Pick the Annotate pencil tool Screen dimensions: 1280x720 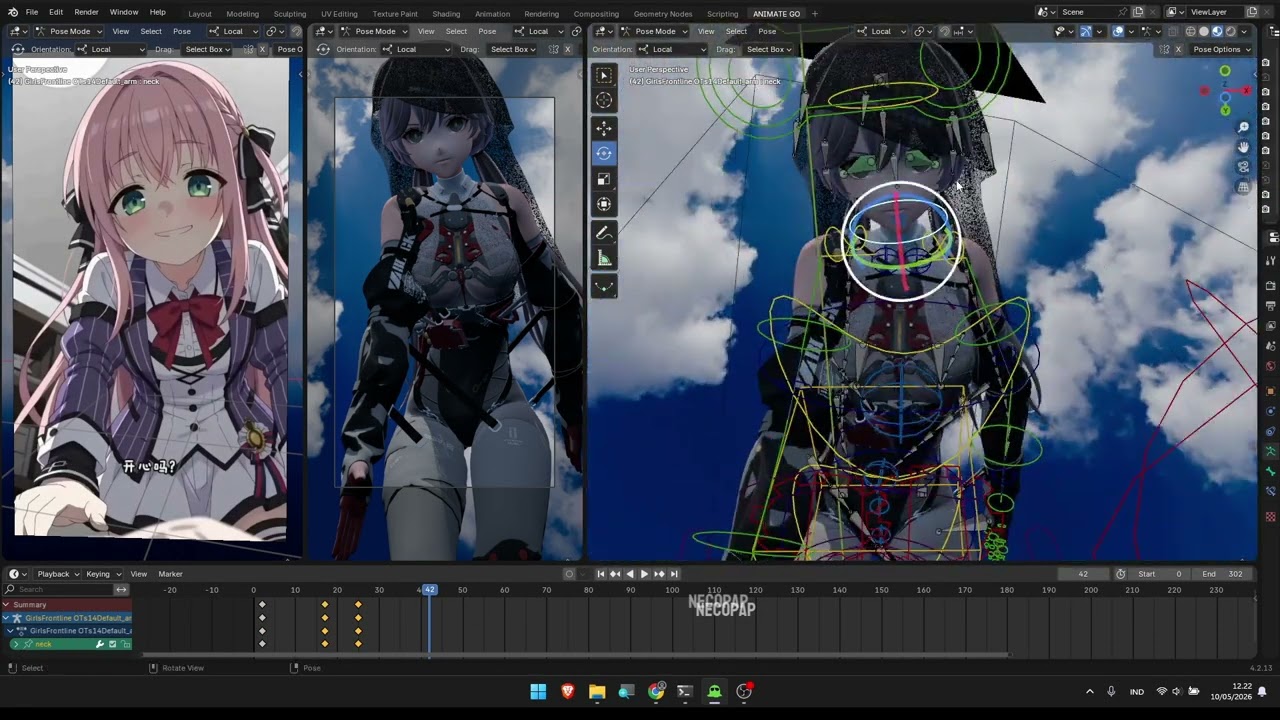click(604, 233)
